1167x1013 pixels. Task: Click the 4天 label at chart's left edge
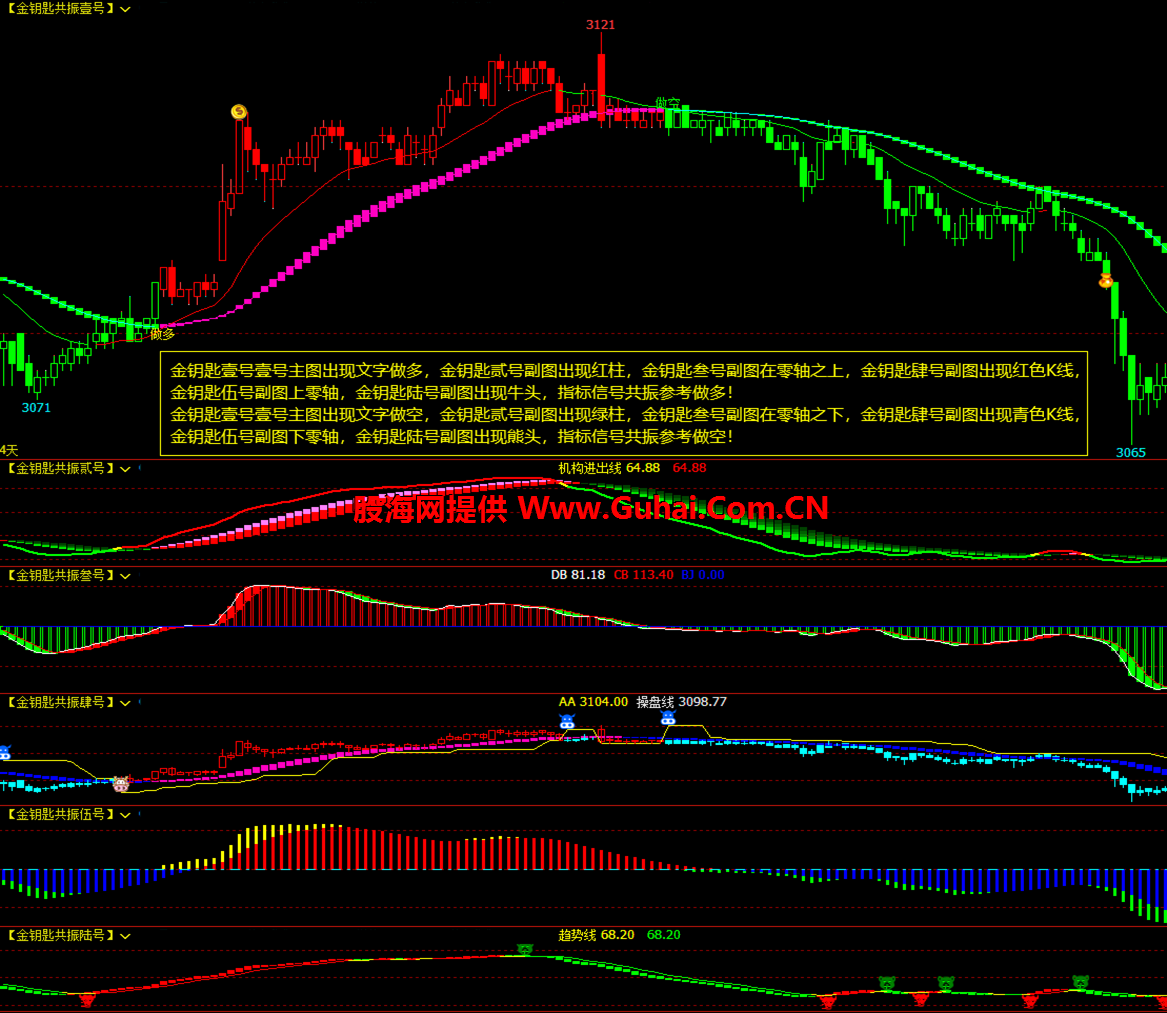(x=9, y=450)
